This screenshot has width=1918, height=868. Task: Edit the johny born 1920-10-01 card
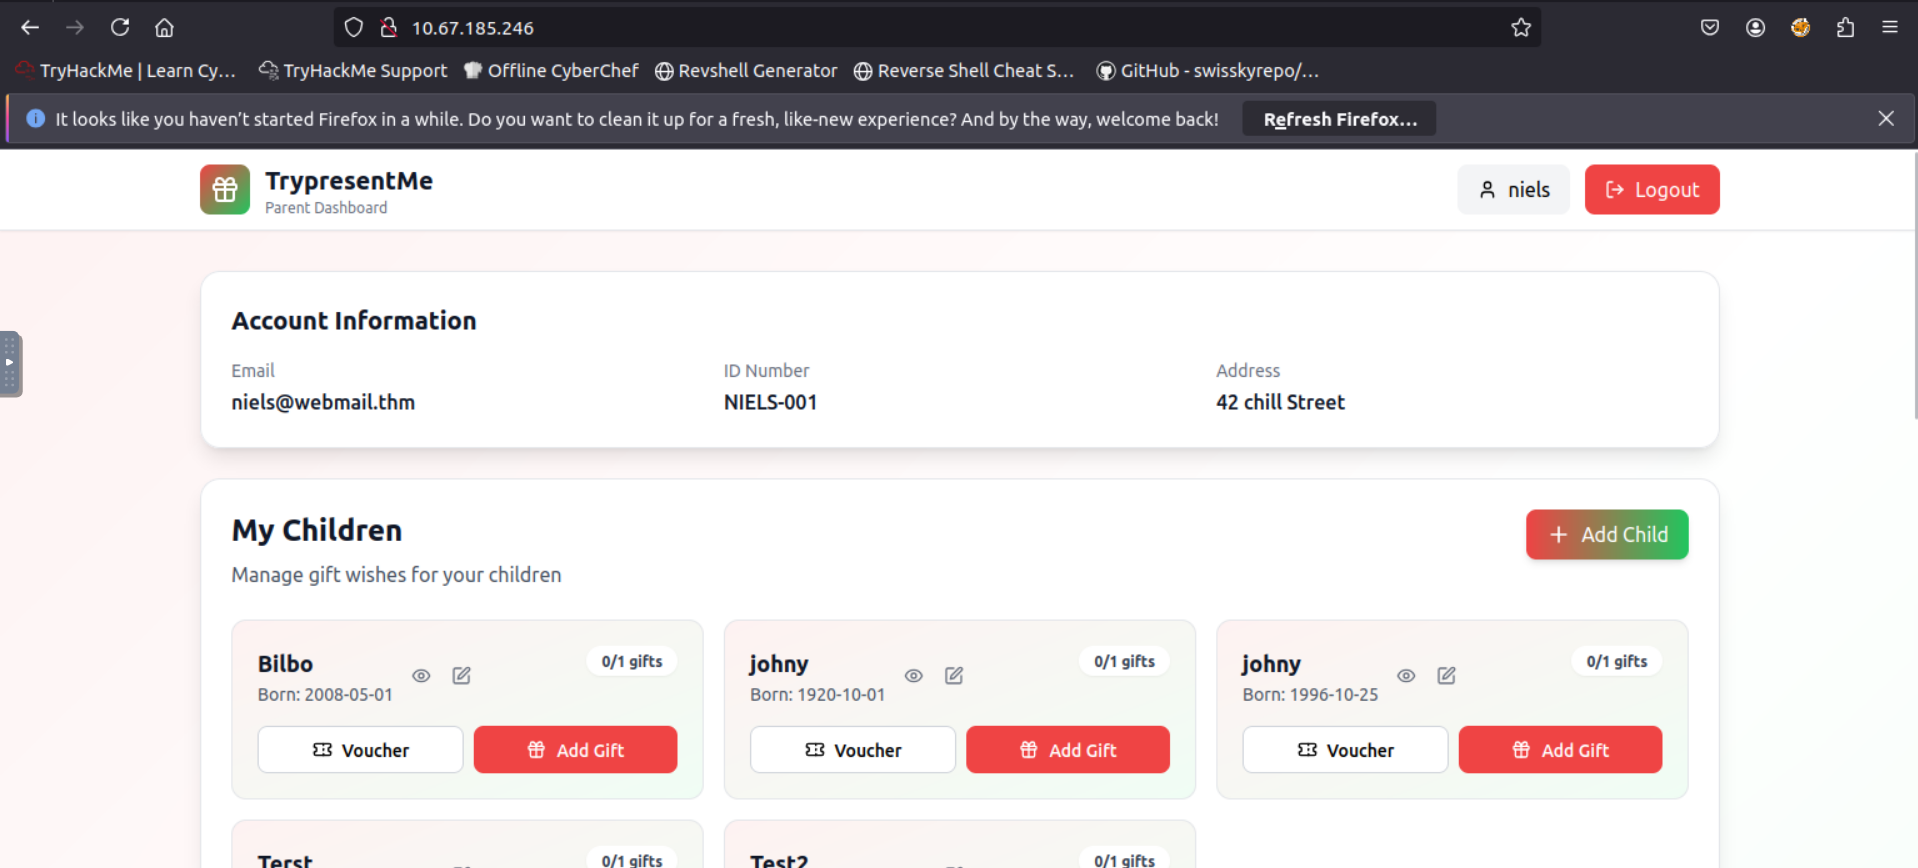pyautogui.click(x=953, y=676)
